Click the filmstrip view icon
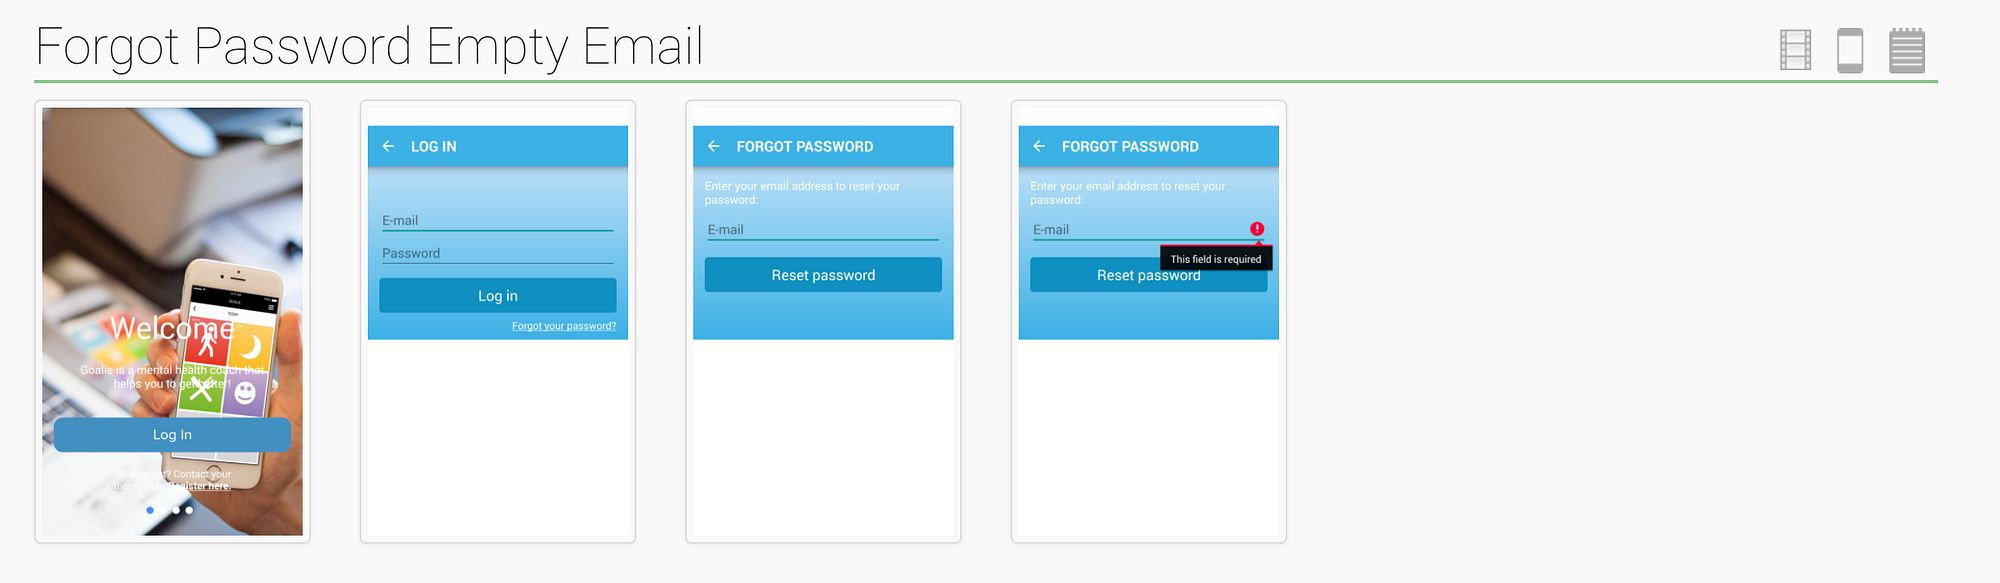2000x583 pixels. pos(1795,50)
